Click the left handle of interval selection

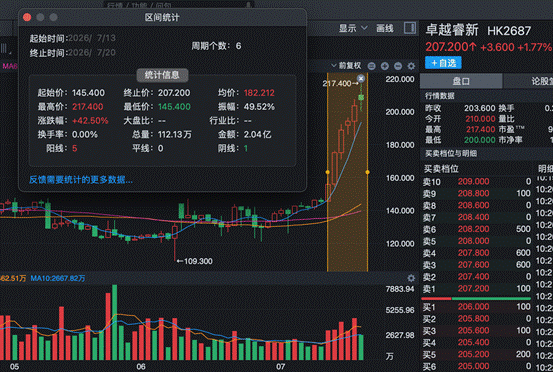328,172
